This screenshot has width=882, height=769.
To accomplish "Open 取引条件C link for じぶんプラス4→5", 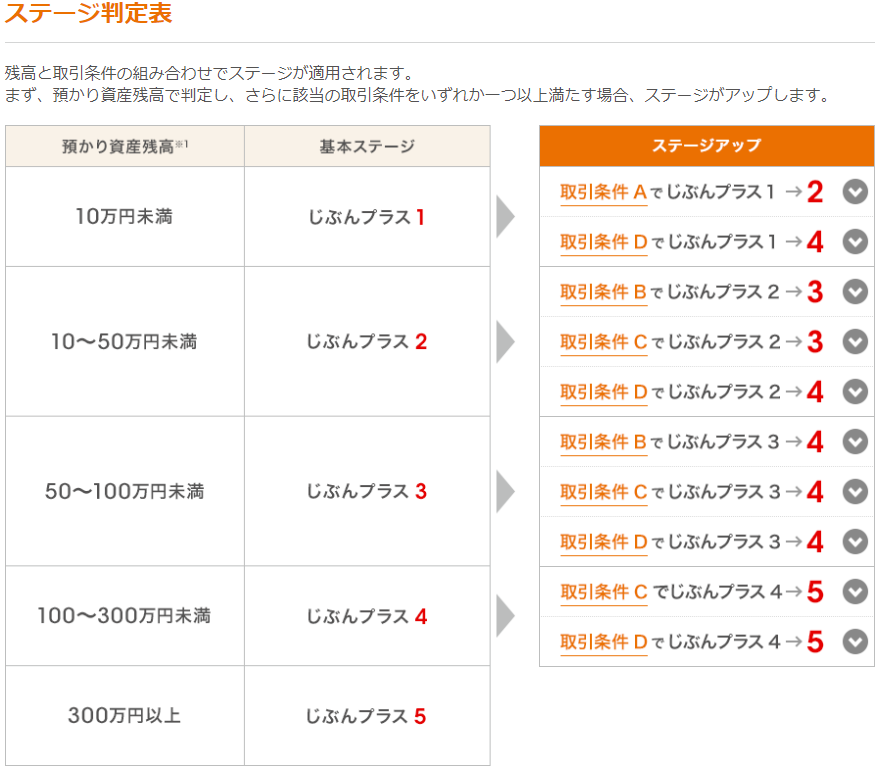I will tap(604, 593).
